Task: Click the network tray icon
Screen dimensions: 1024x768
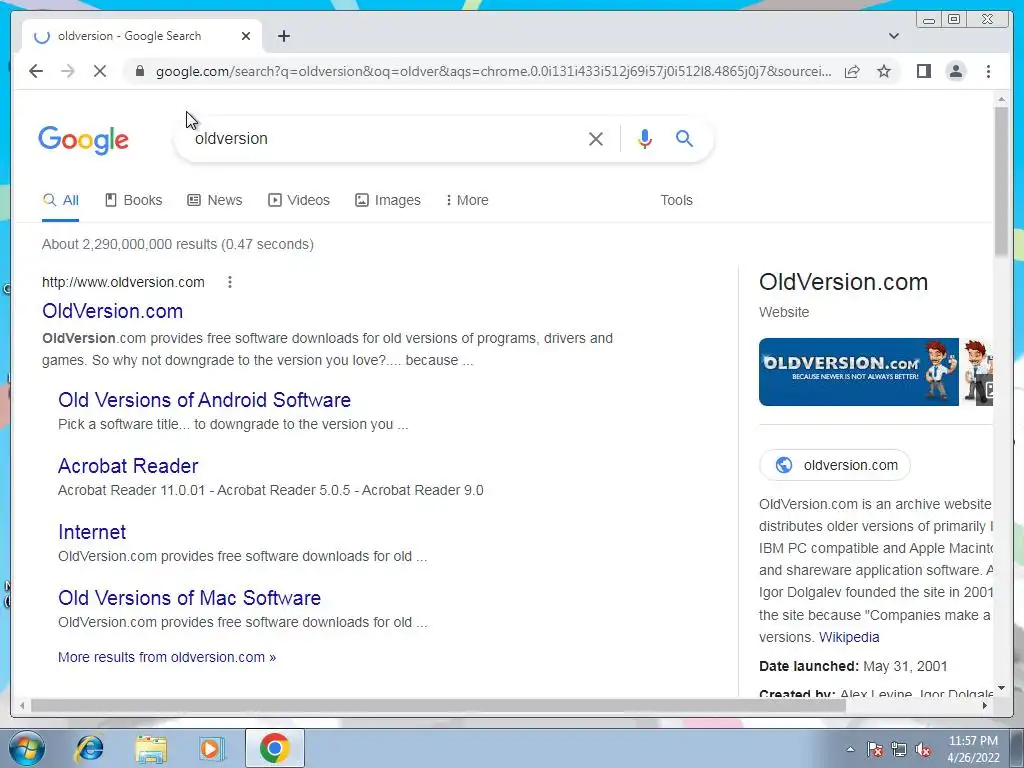Action: click(899, 749)
